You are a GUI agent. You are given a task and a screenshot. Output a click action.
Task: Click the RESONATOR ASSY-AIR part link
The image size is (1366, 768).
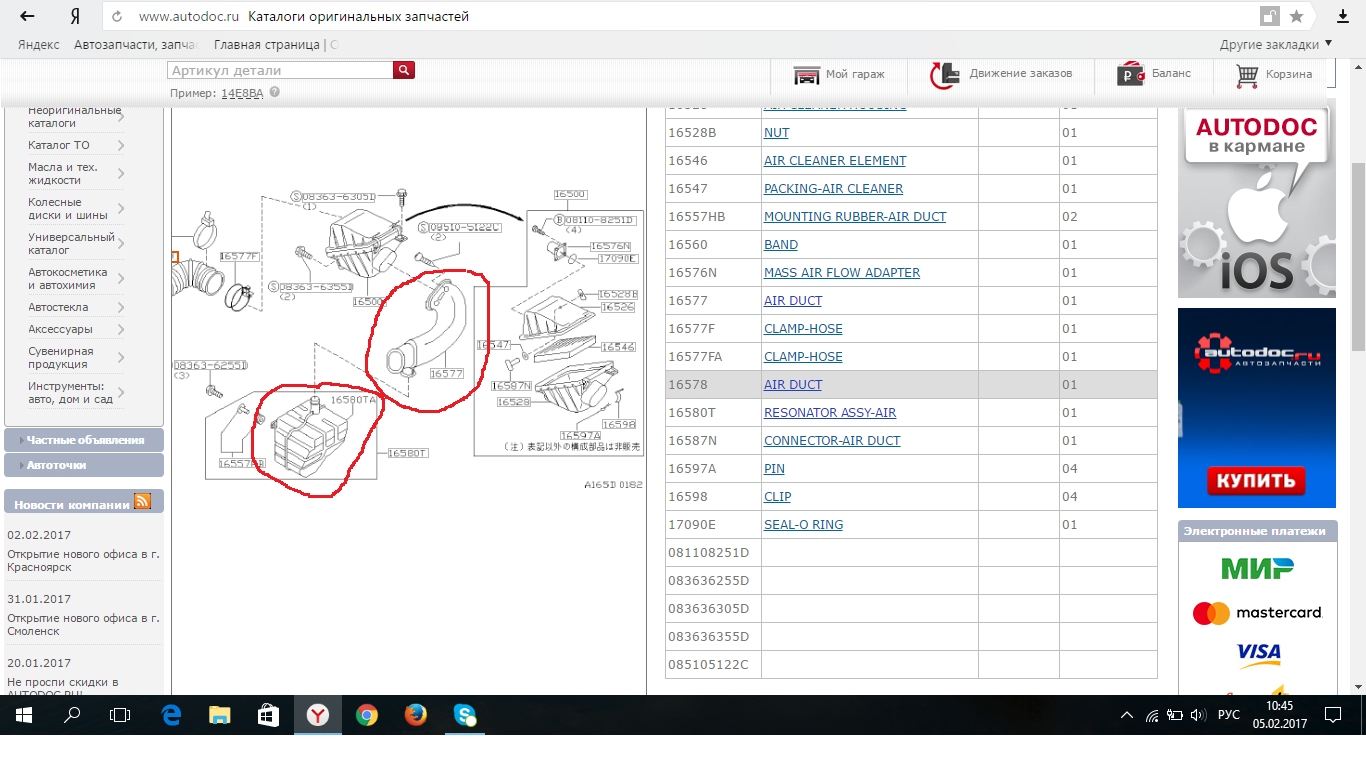click(829, 413)
